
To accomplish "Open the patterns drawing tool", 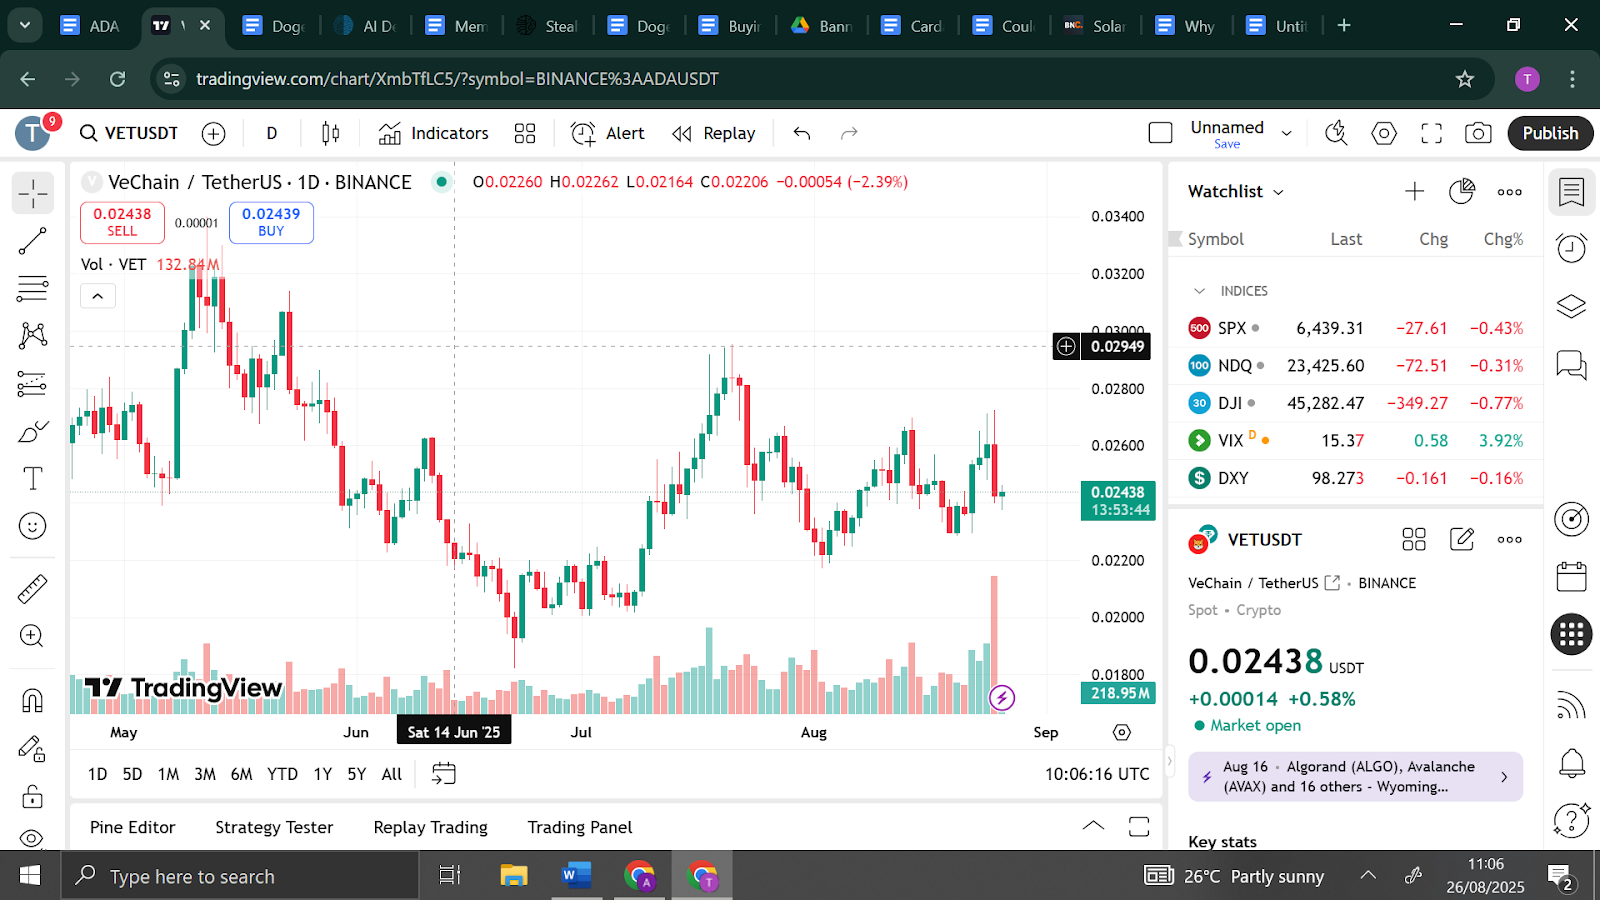I will click(33, 335).
